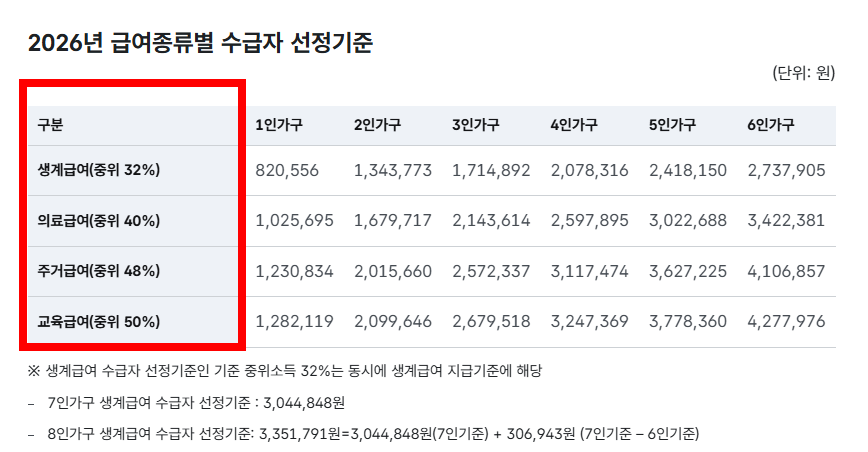
Task: Click the '2인가구' column header
Action: [377, 124]
